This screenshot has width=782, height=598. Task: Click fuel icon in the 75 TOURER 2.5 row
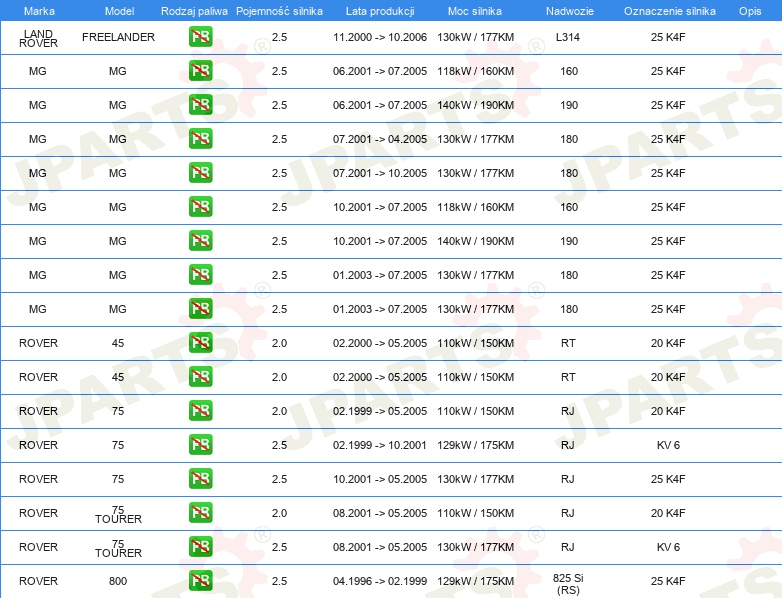(200, 547)
